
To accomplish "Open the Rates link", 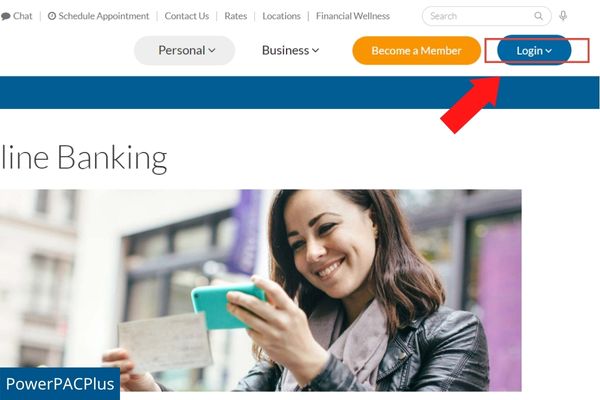I will [236, 16].
